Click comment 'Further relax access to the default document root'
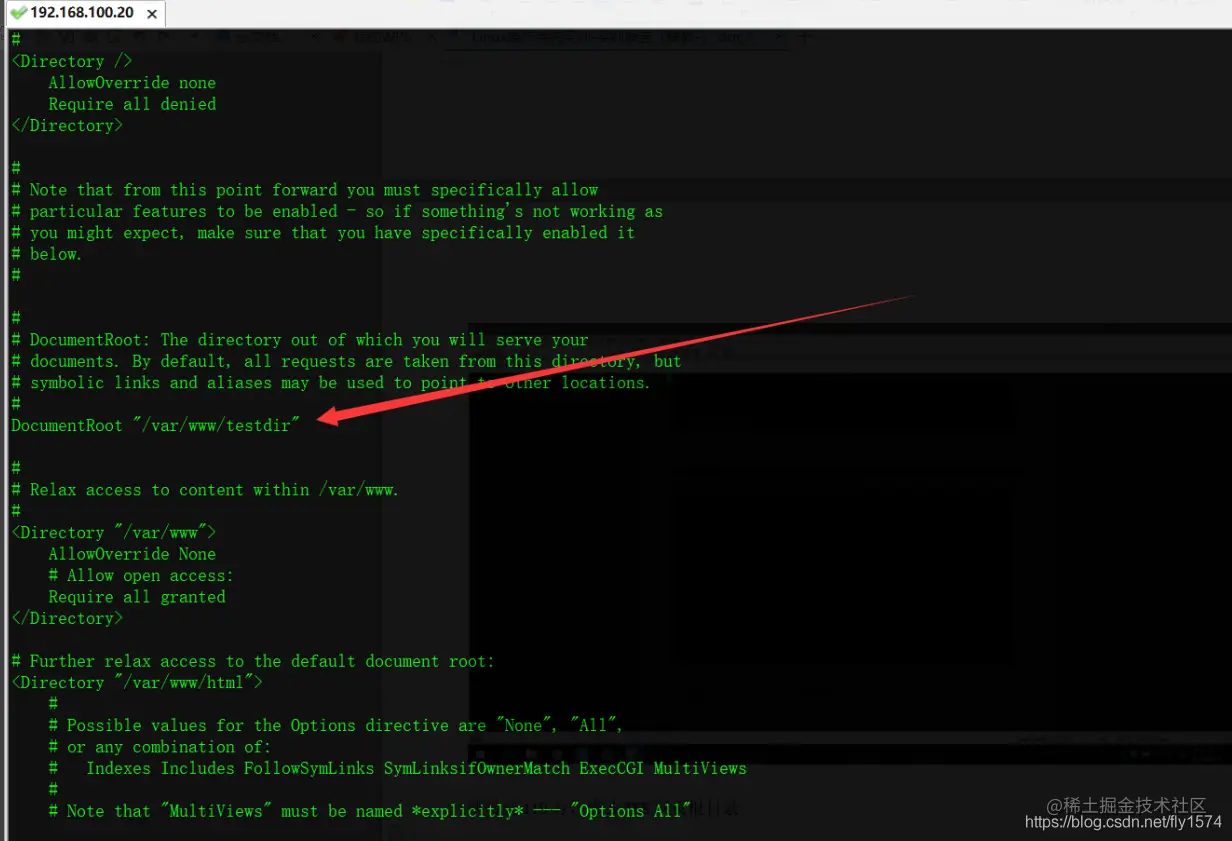 (253, 661)
